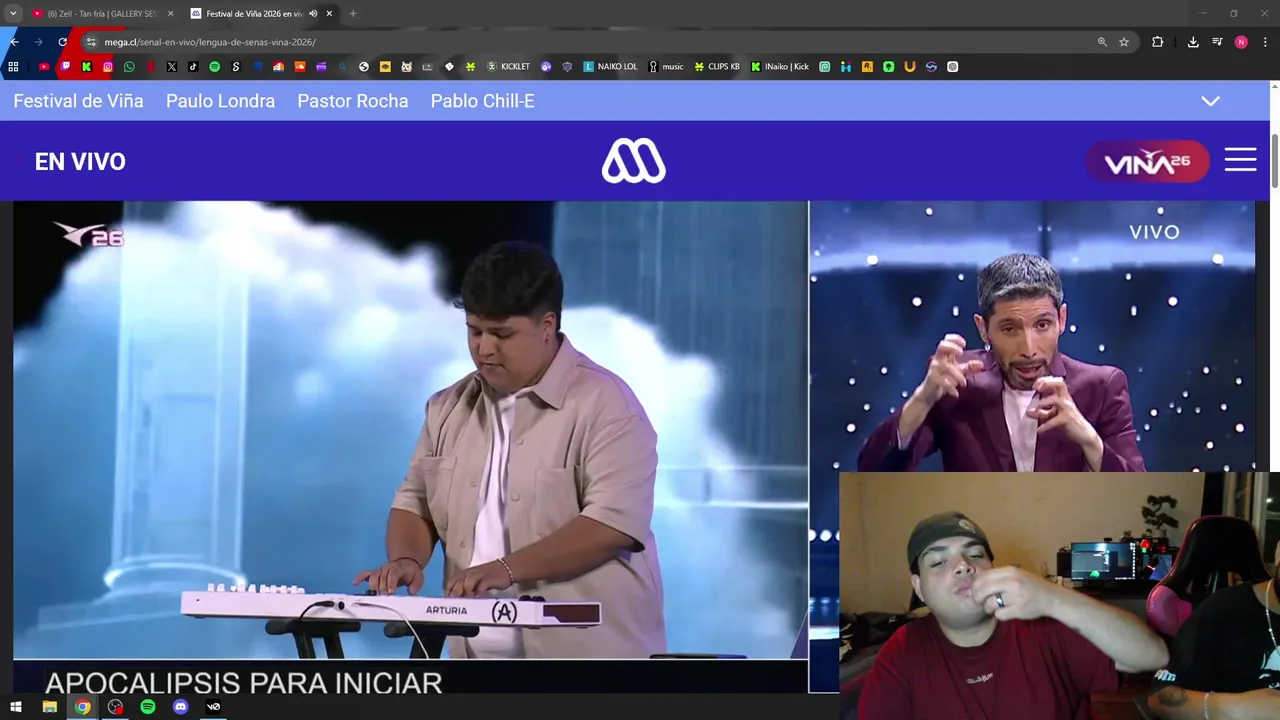Open the Twitch bookmark icon
This screenshot has height=720, width=1280.
pyautogui.click(x=66, y=67)
